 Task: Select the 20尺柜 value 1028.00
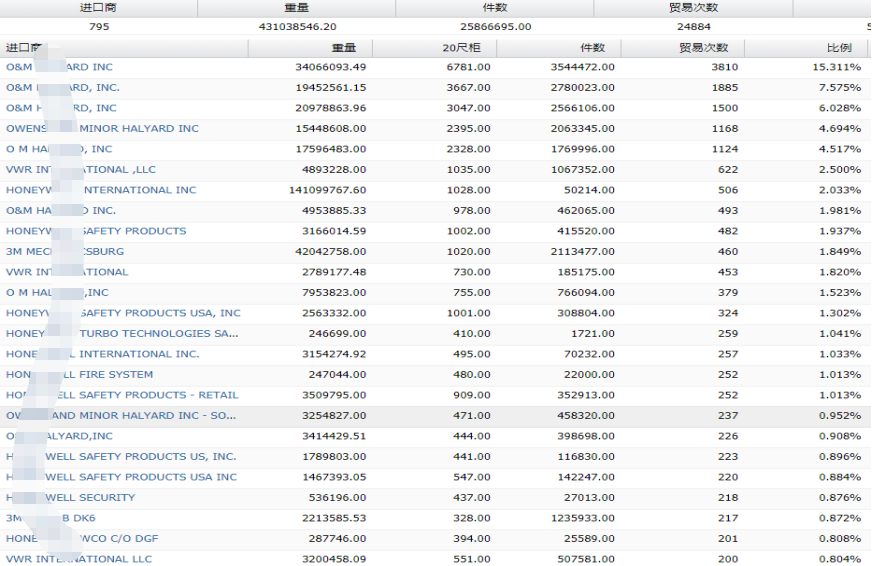point(468,190)
